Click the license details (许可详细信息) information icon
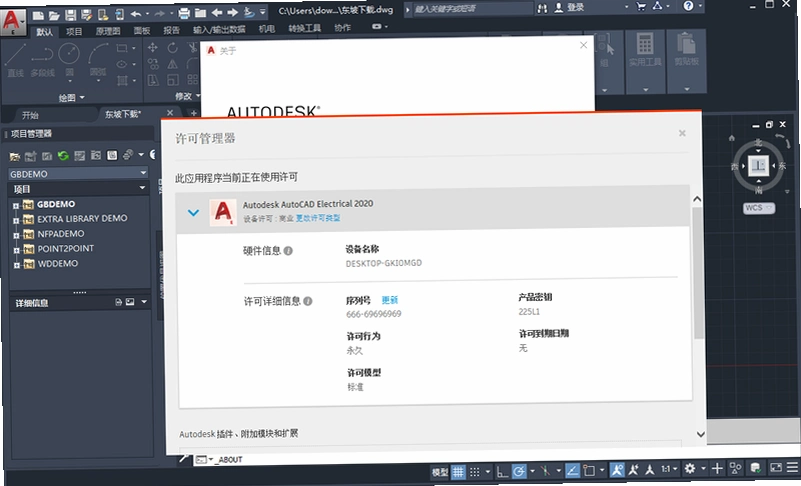Image resolution: width=801 pixels, height=486 pixels. point(308,301)
